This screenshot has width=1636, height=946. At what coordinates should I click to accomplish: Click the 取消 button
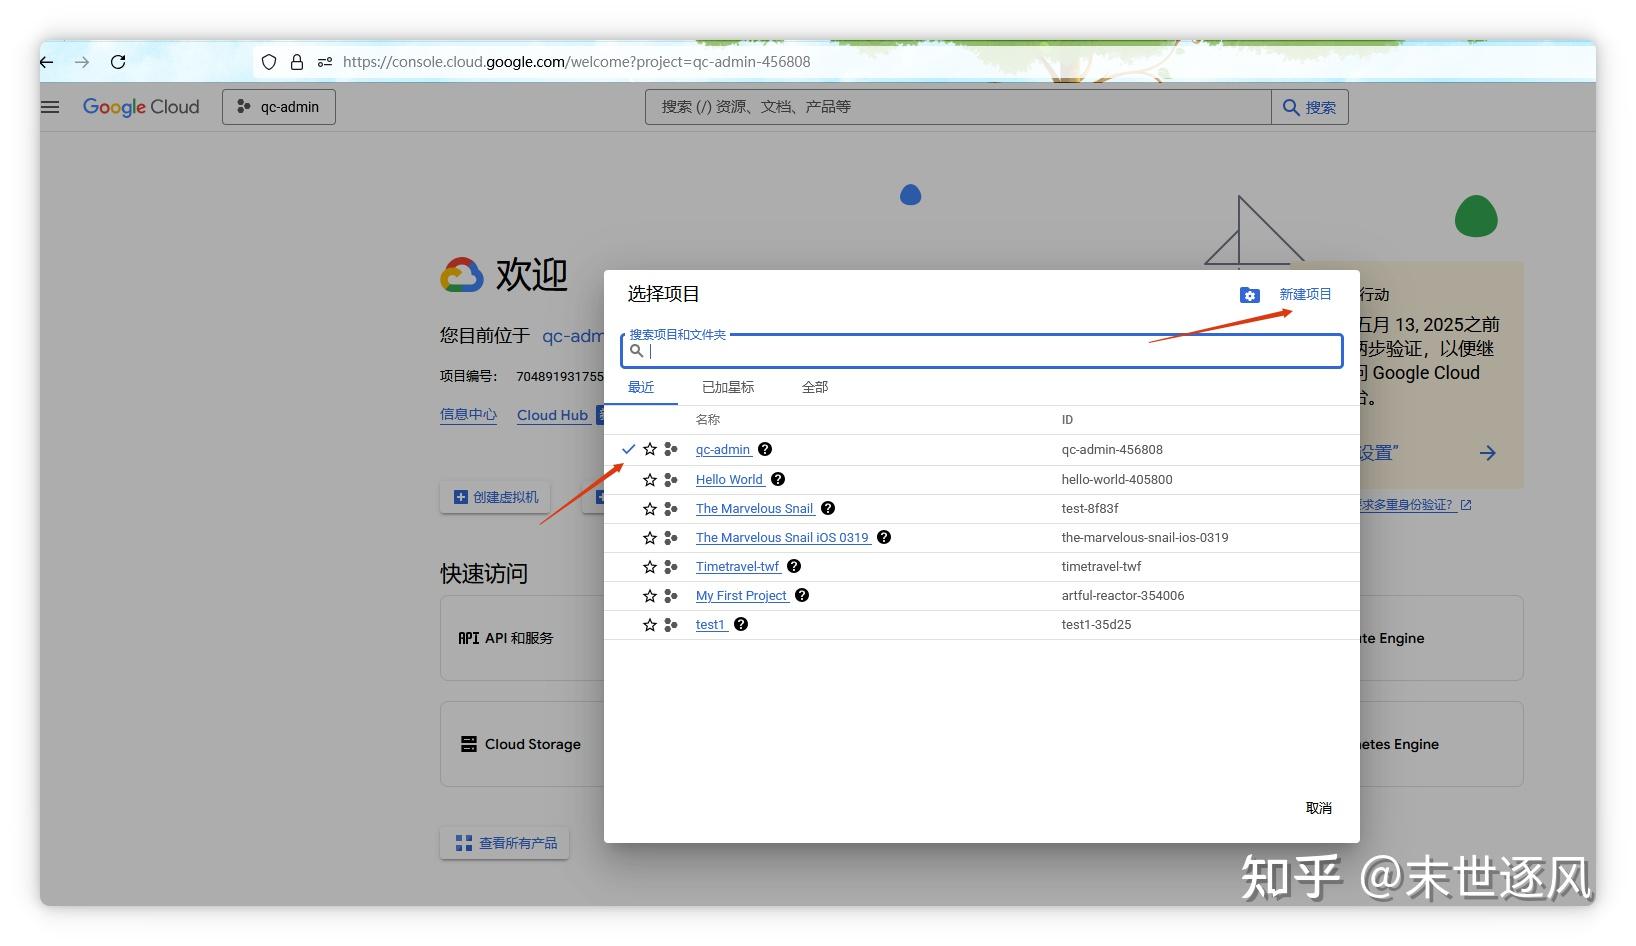coord(1319,807)
